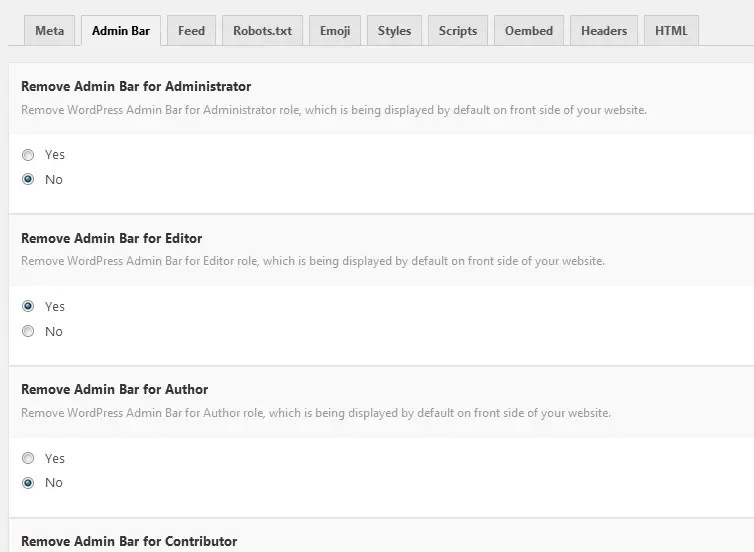Click the 'Remove Admin Bar for Author' heading
The height and width of the screenshot is (552, 754).
114,389
